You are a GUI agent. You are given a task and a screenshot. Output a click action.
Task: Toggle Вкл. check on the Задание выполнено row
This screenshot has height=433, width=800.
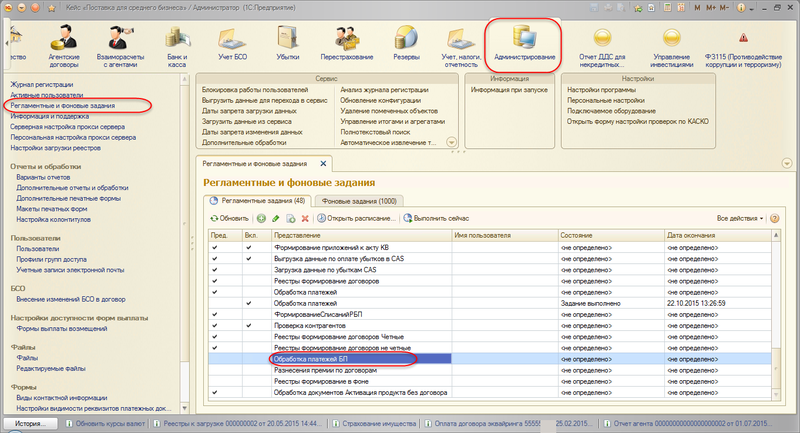(x=249, y=302)
